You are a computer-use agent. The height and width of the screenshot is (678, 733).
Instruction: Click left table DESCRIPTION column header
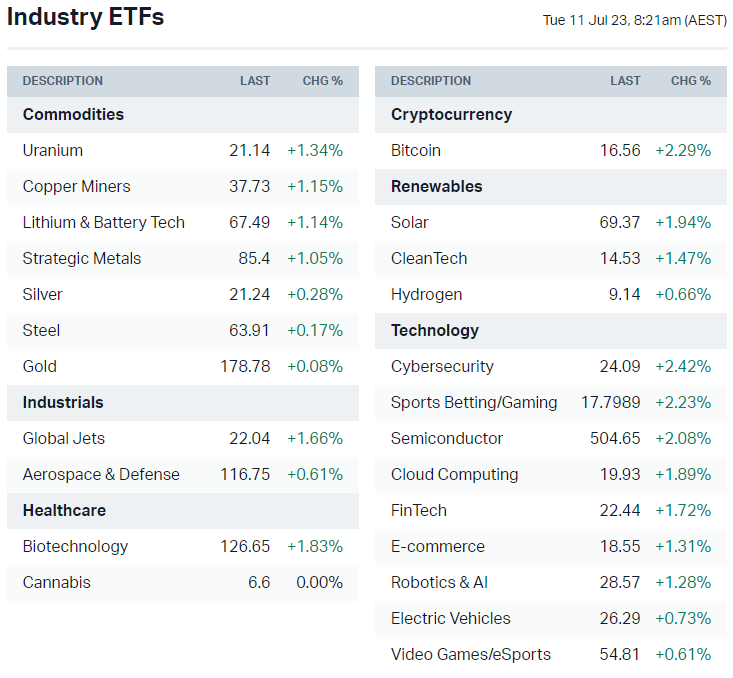62,81
